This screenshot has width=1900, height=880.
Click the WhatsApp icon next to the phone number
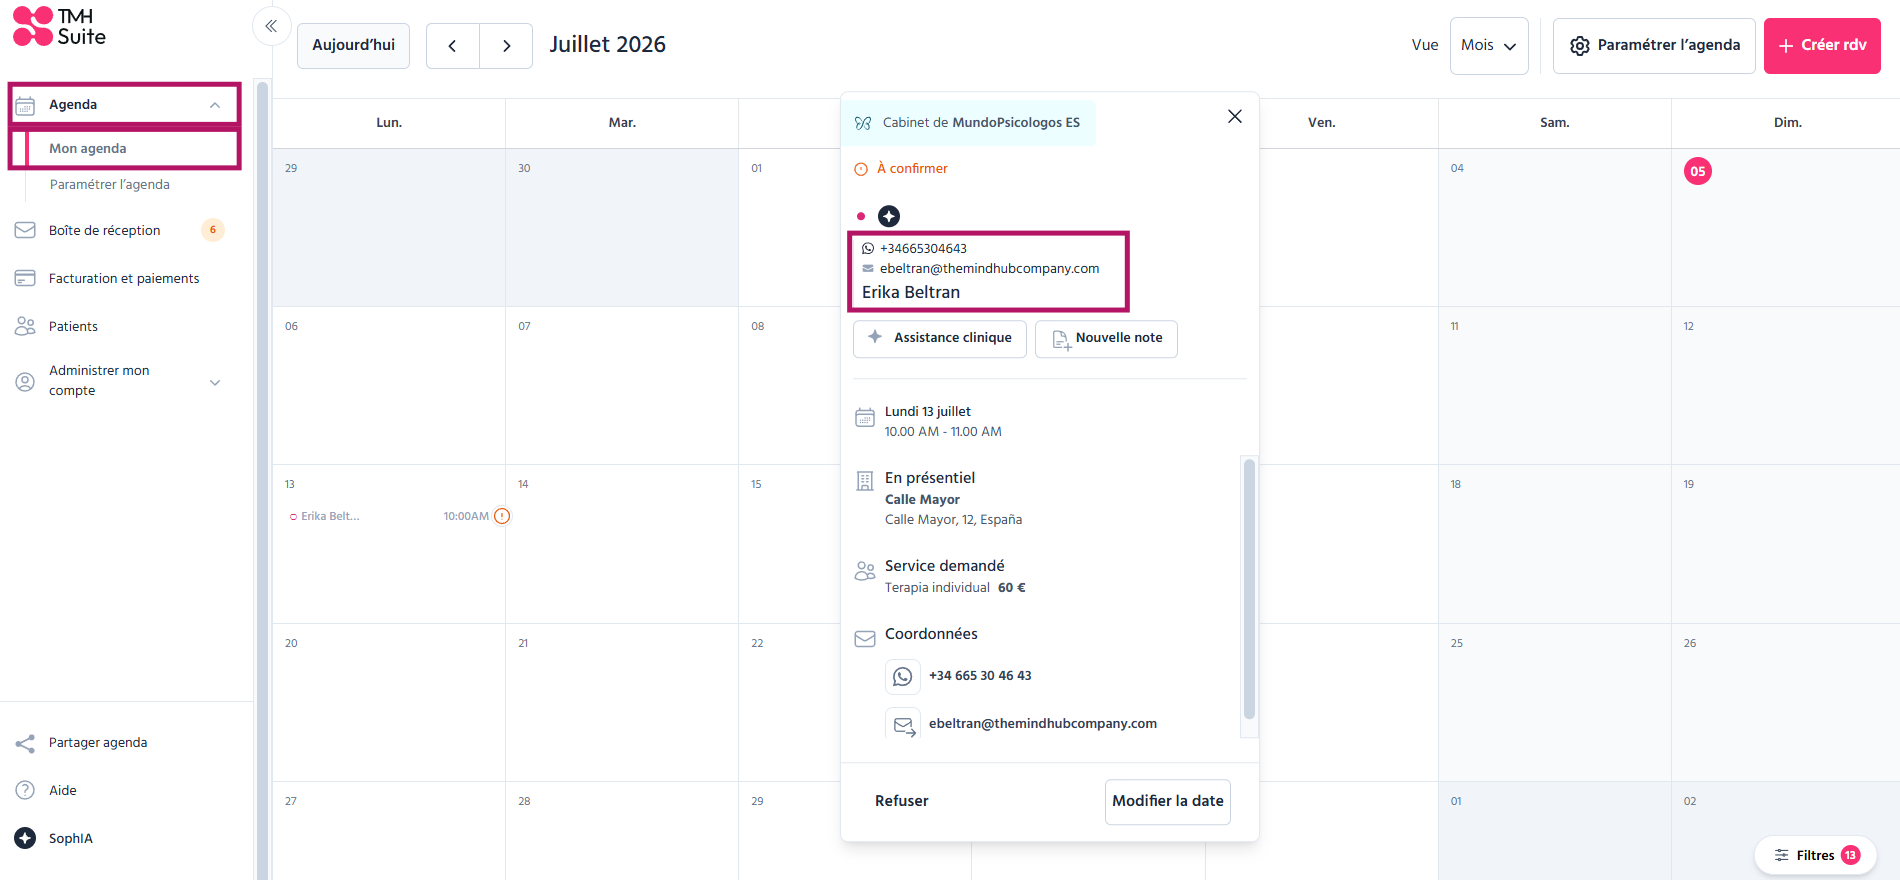[903, 677]
